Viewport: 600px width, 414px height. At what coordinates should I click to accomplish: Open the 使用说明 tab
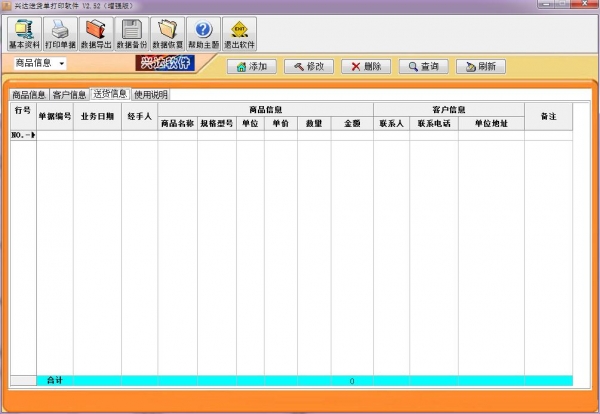tap(151, 95)
